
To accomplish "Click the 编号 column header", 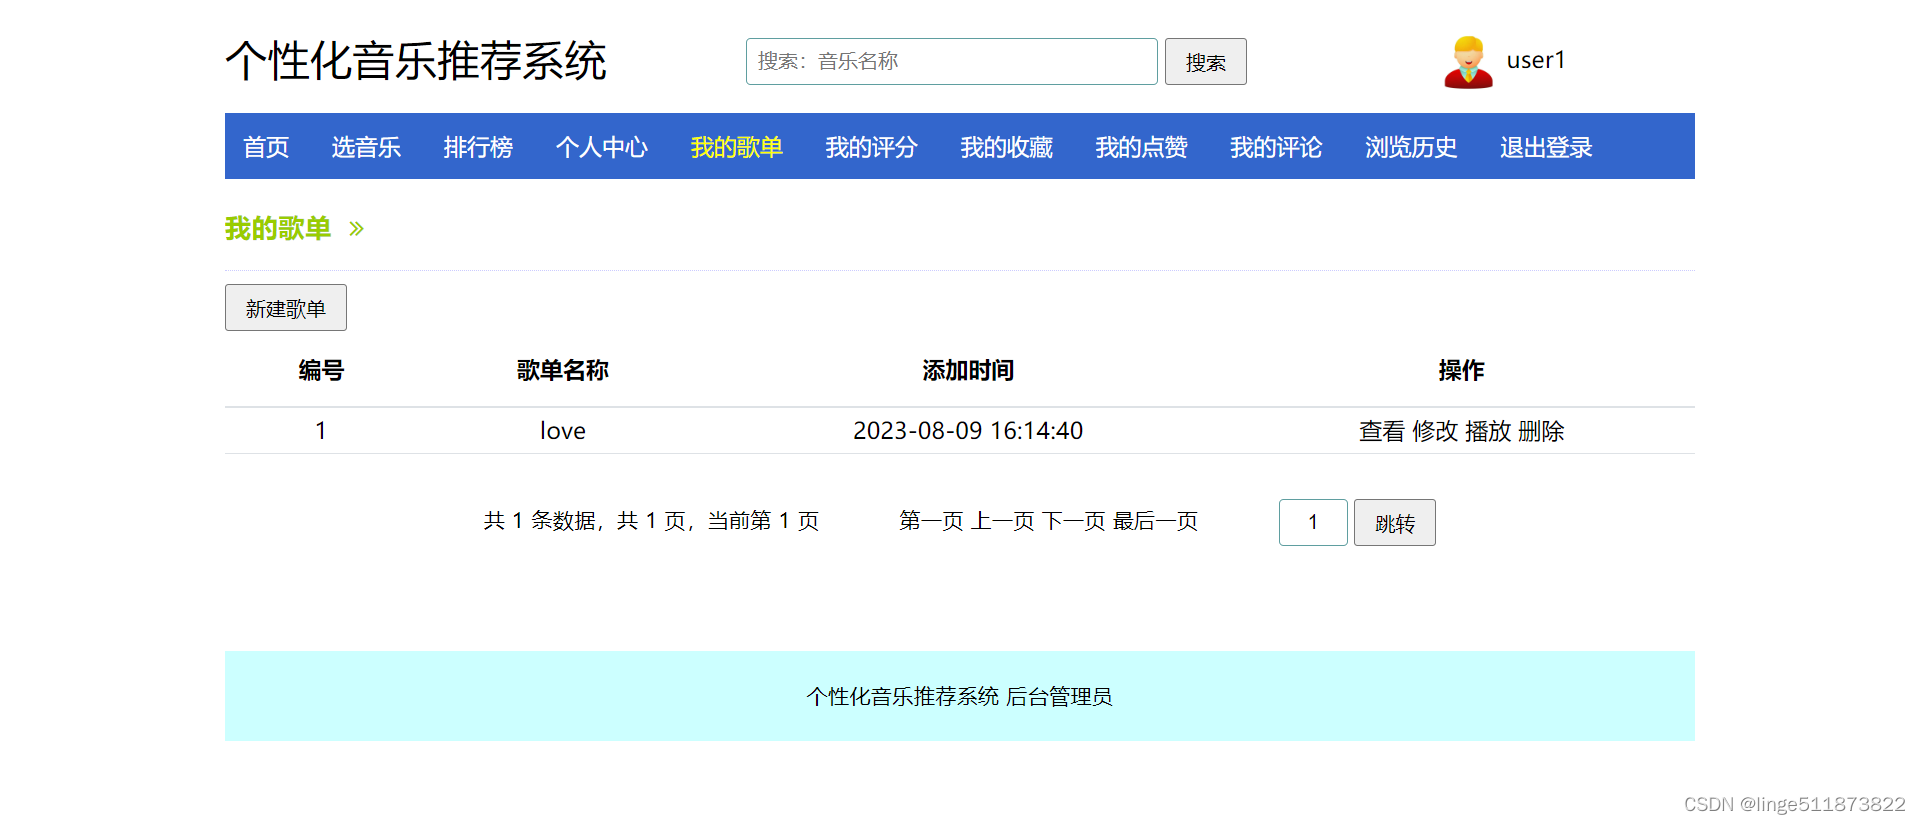I will coord(321,371).
